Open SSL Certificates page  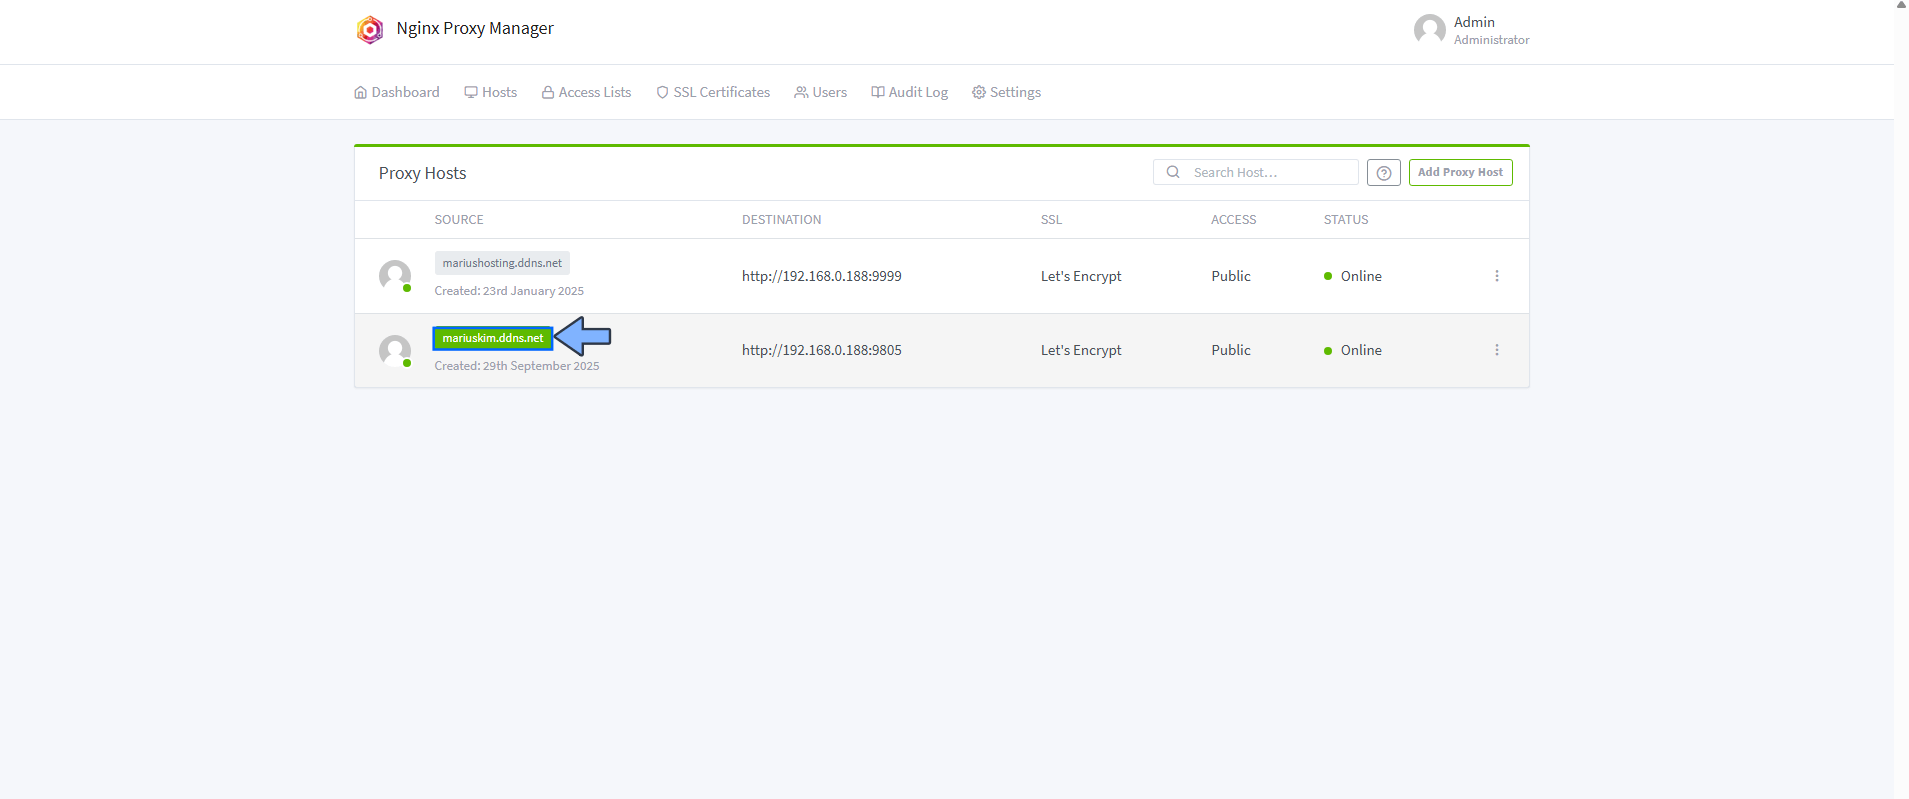[x=713, y=92]
